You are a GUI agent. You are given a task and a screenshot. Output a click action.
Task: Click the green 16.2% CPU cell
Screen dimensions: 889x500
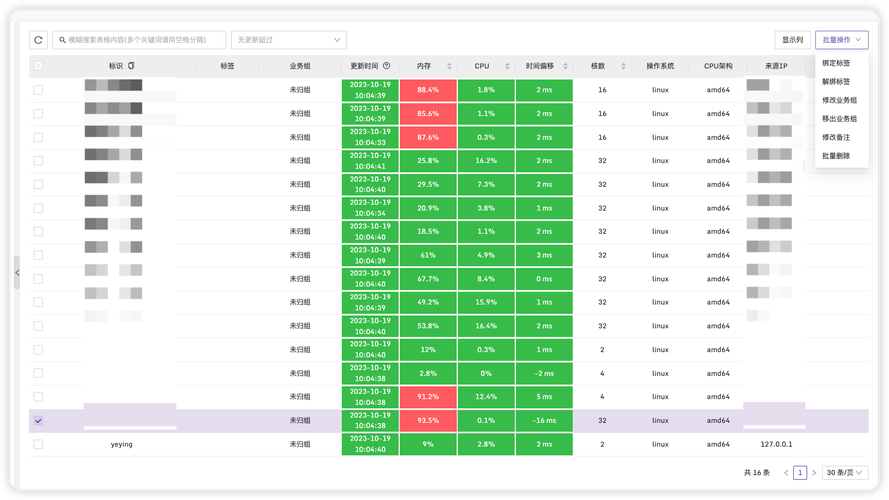(486, 160)
